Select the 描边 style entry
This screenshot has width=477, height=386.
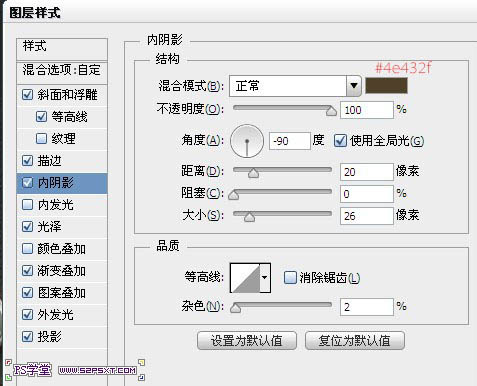(x=62, y=161)
